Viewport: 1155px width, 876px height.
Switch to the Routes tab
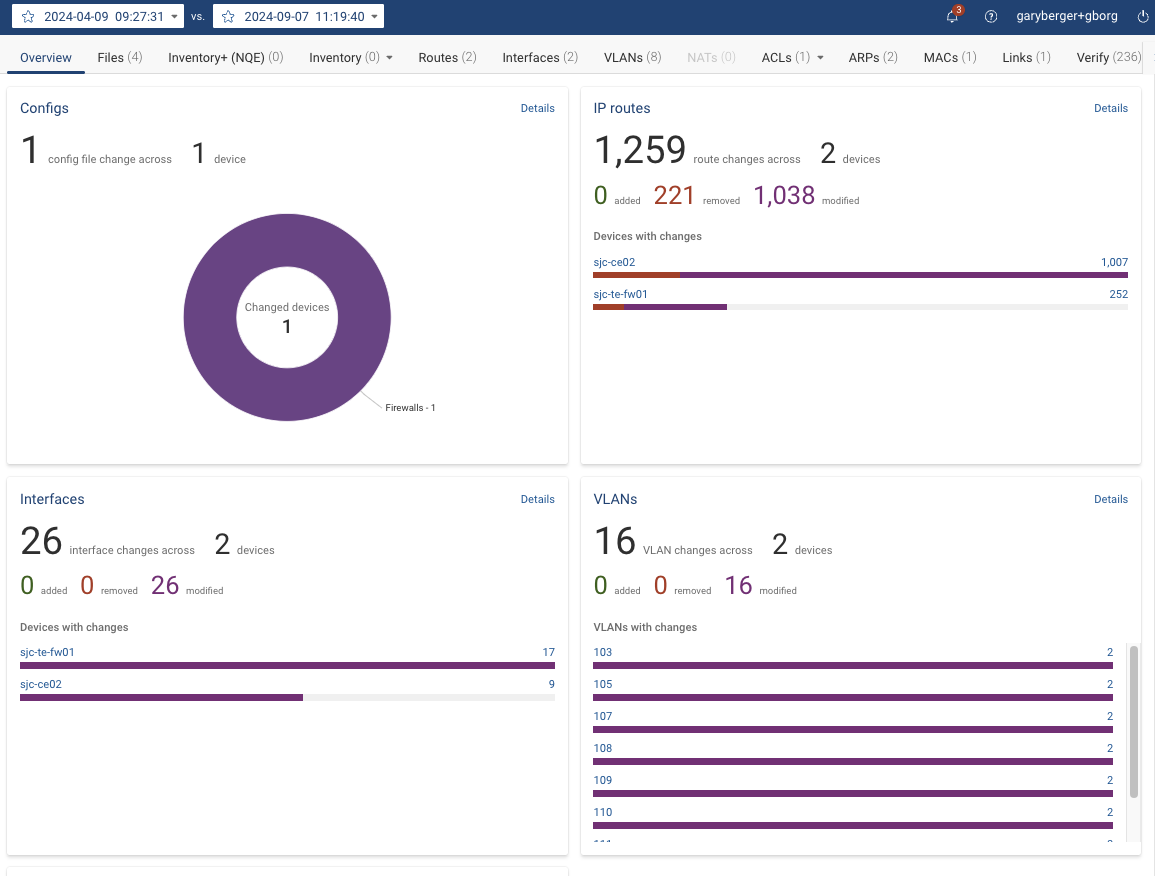[447, 58]
